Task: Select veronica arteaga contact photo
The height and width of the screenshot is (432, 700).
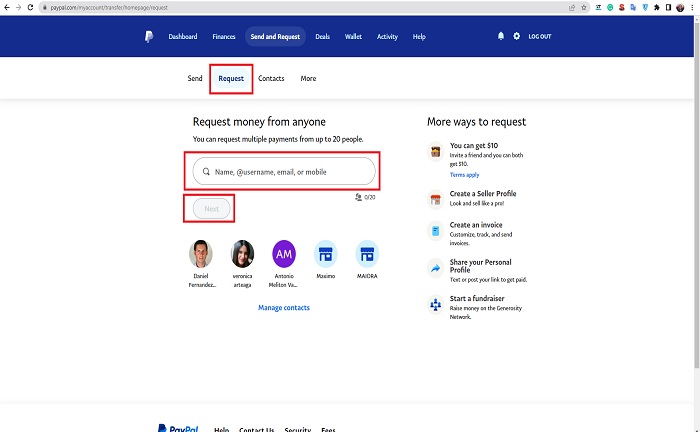Action: click(x=242, y=253)
